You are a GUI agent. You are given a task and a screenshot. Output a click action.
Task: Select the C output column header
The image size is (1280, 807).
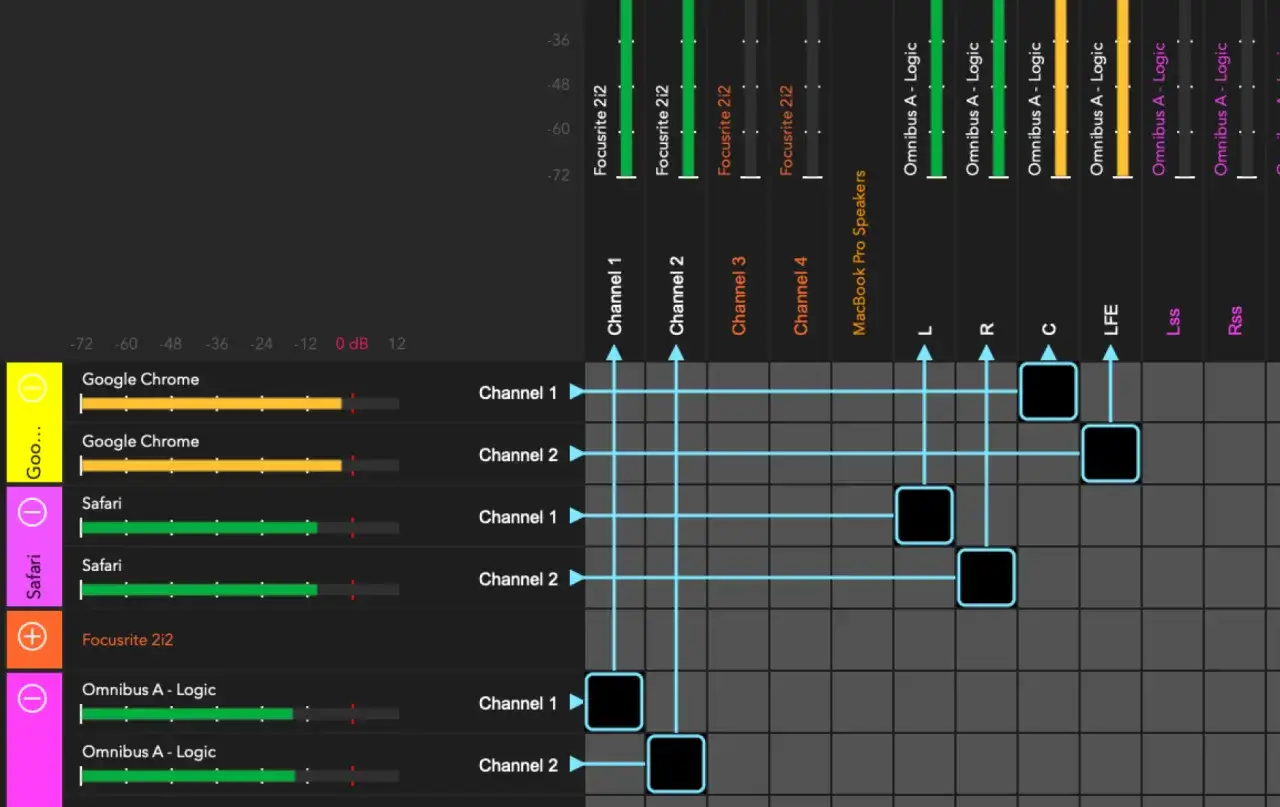tap(1049, 327)
